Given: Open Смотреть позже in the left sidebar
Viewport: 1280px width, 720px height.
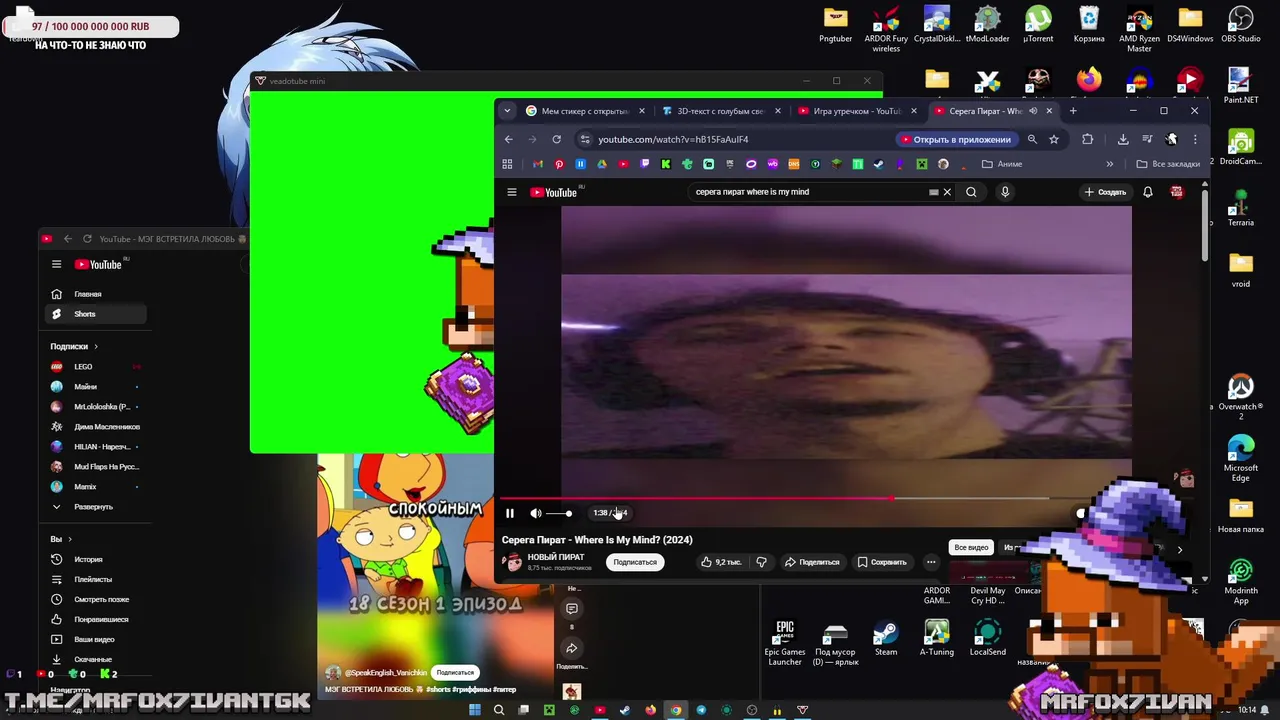Looking at the screenshot, I should (x=96, y=600).
